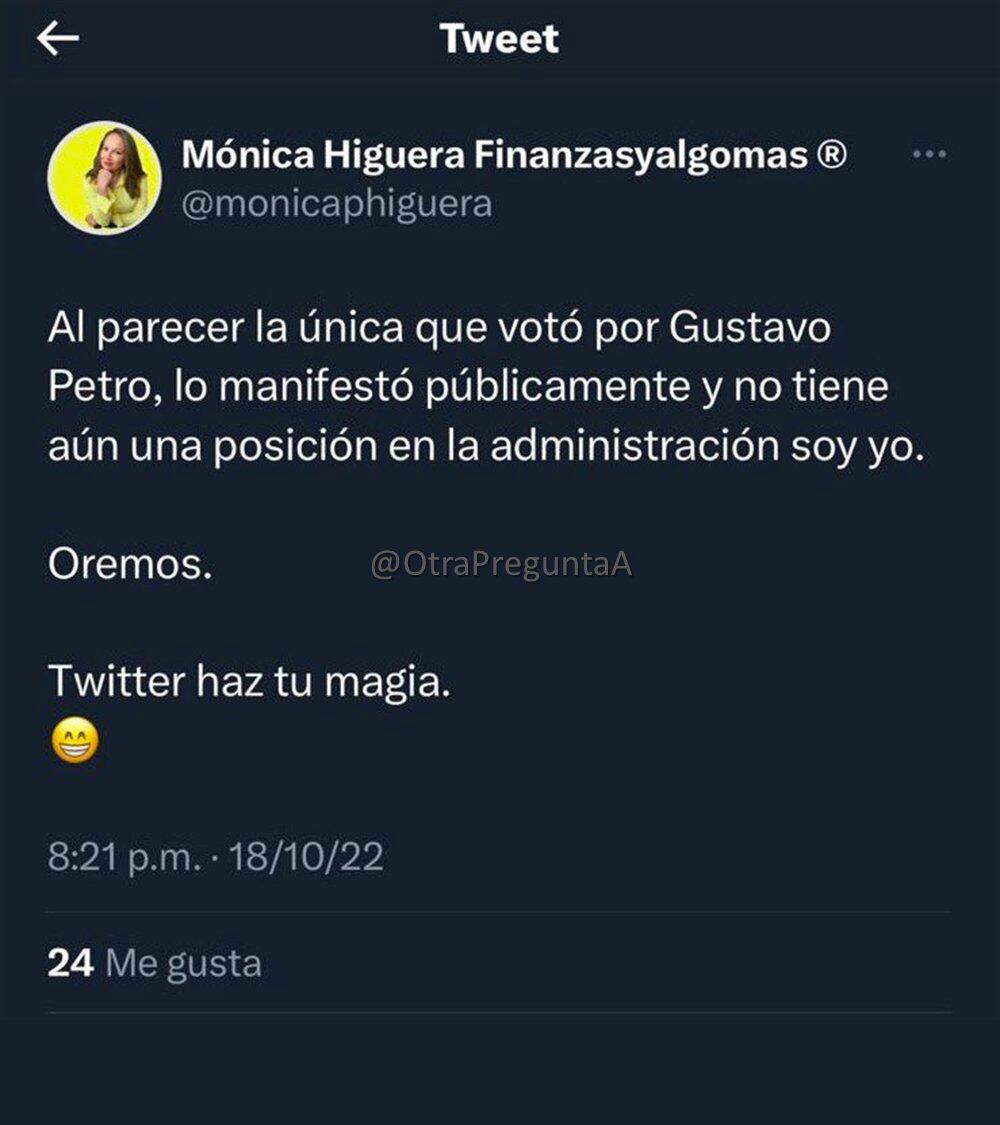Open the @monicaphiguera handle
Screen dimensions: 1000x1125
tap(336, 203)
